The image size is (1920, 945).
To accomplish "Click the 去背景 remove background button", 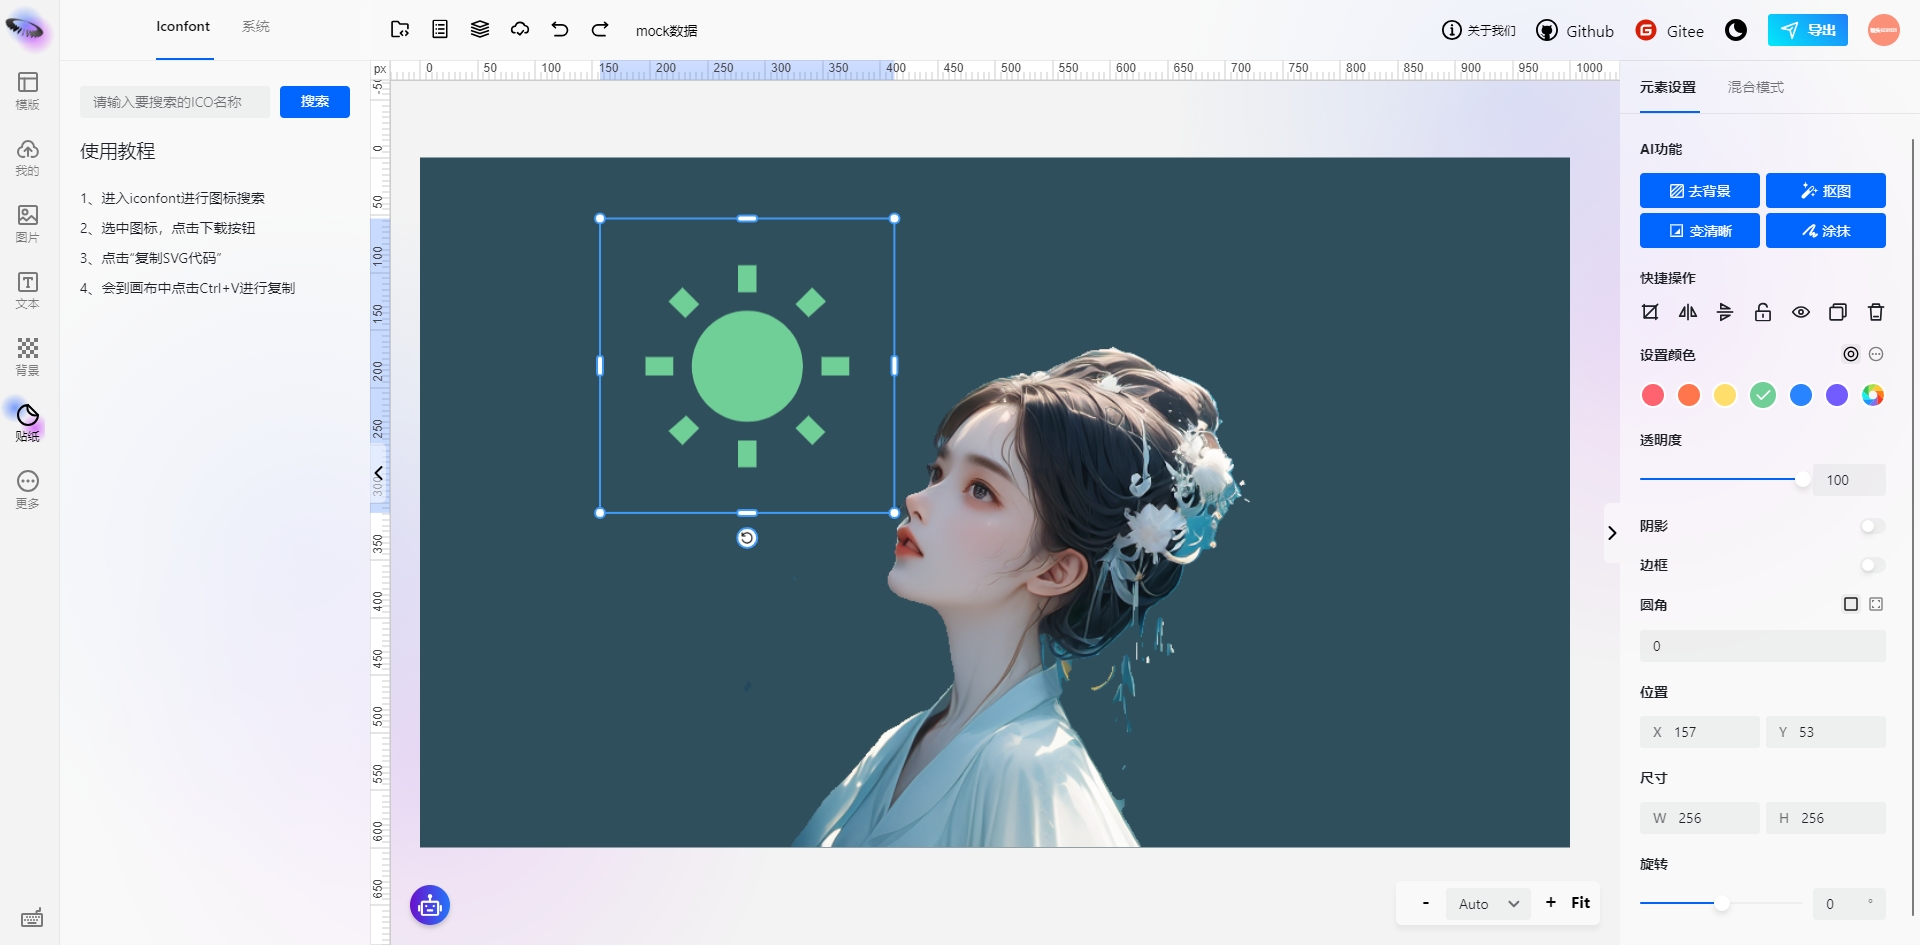I will pyautogui.click(x=1700, y=191).
